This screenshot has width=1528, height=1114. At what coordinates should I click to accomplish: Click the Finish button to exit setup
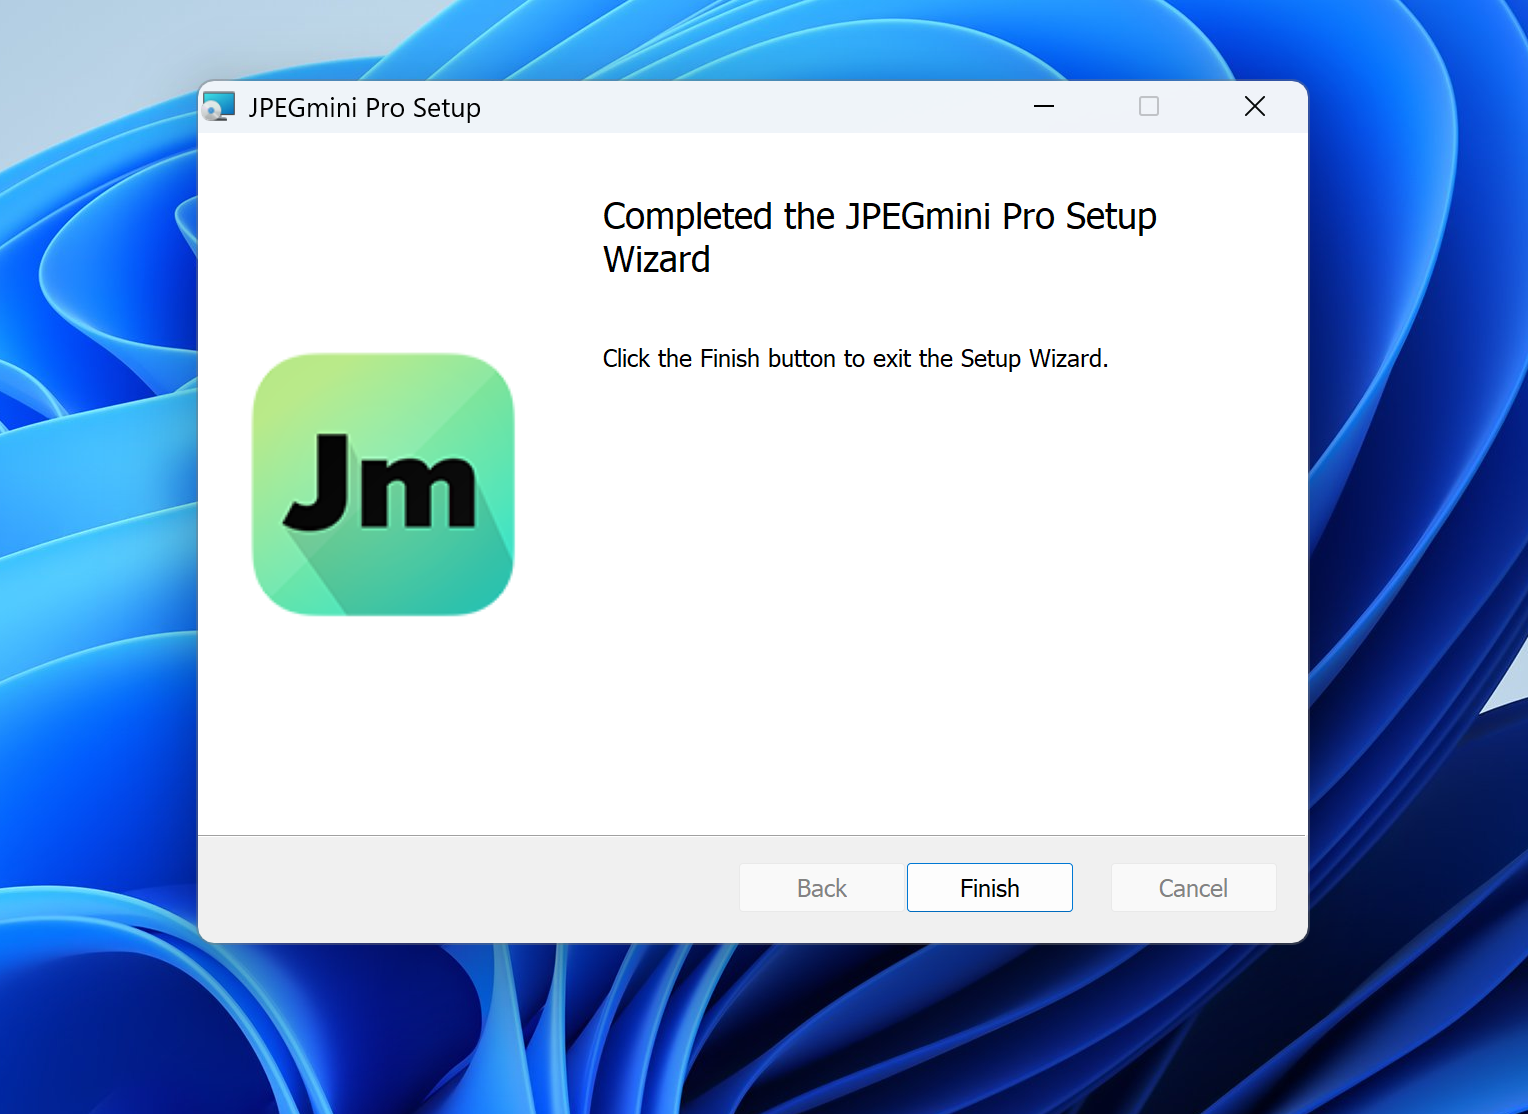point(989,888)
